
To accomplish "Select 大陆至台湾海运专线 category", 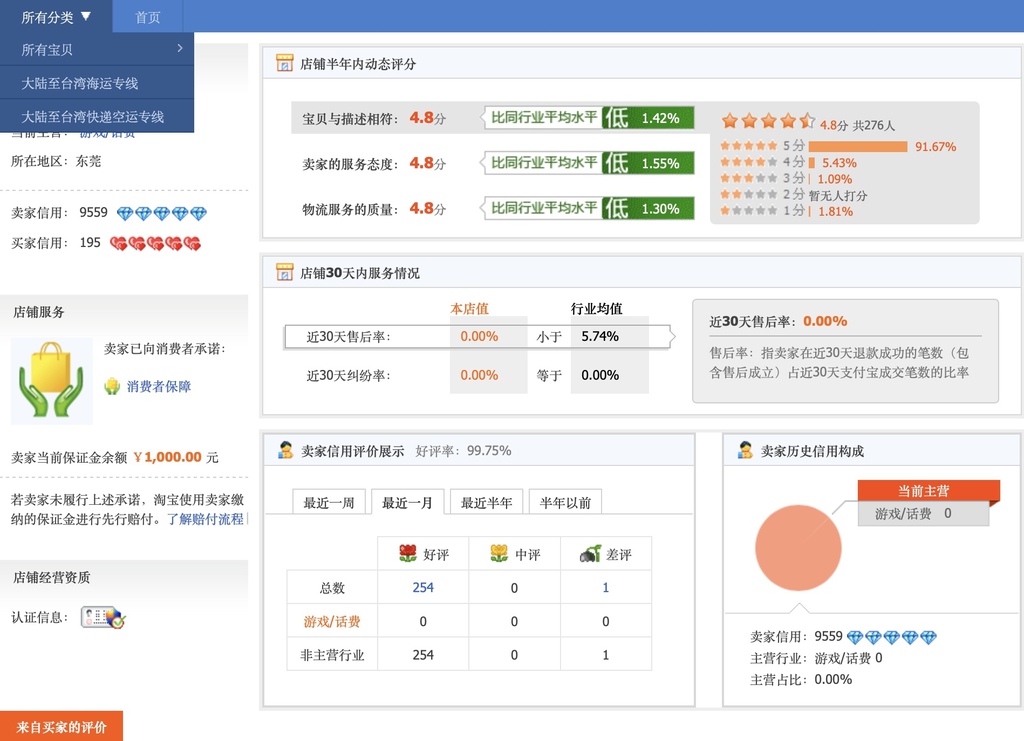I will pos(80,83).
